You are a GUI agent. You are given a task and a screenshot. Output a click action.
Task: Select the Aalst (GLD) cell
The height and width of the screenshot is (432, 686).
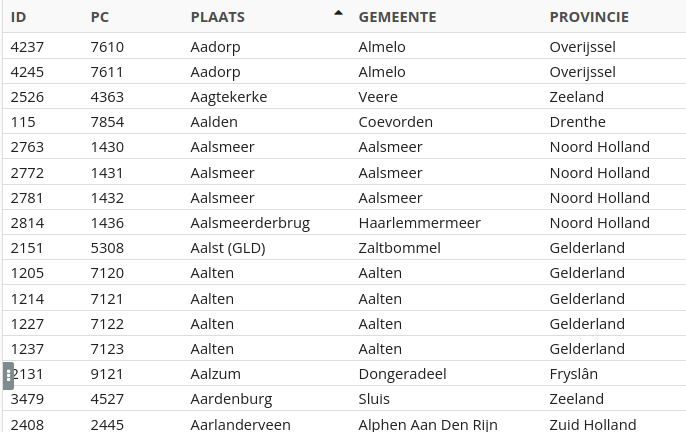click(x=228, y=248)
